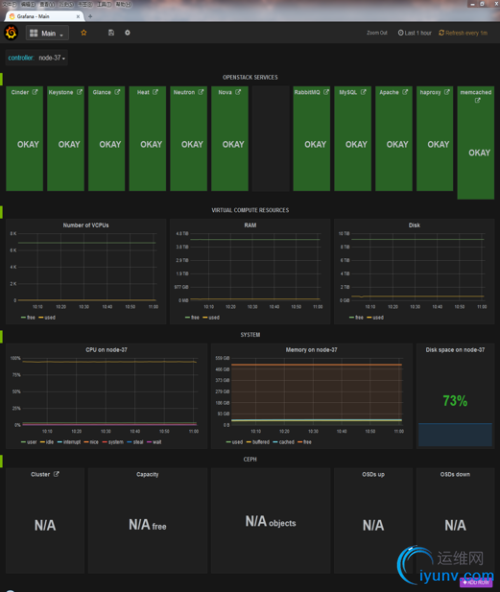
Task: Open RabbitMQ external link icon
Action: (326, 92)
